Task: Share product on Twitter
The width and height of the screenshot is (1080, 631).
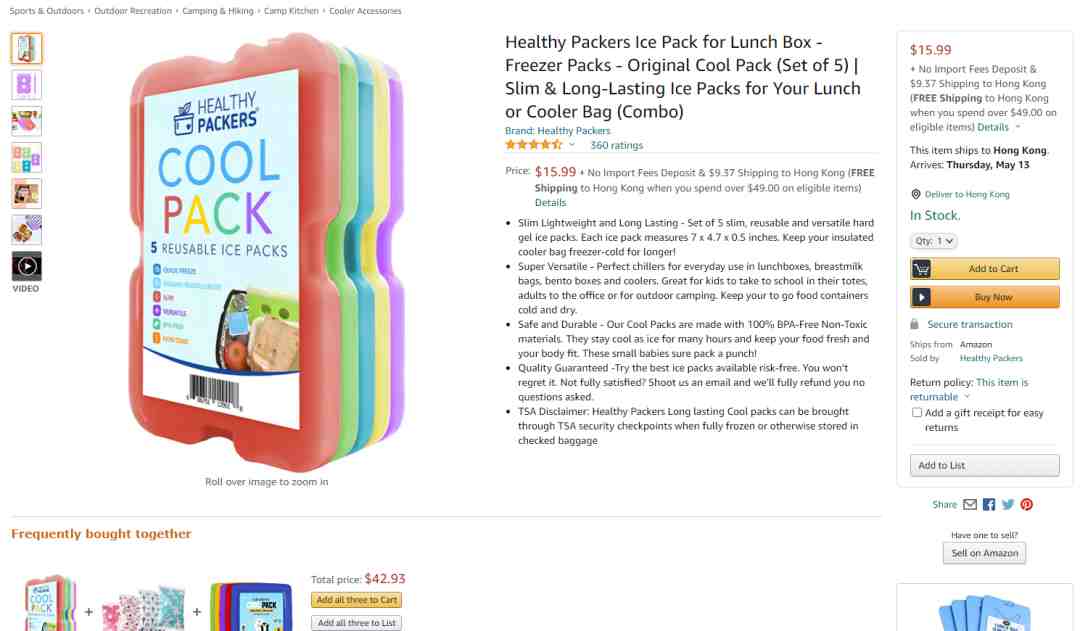Action: click(1008, 504)
